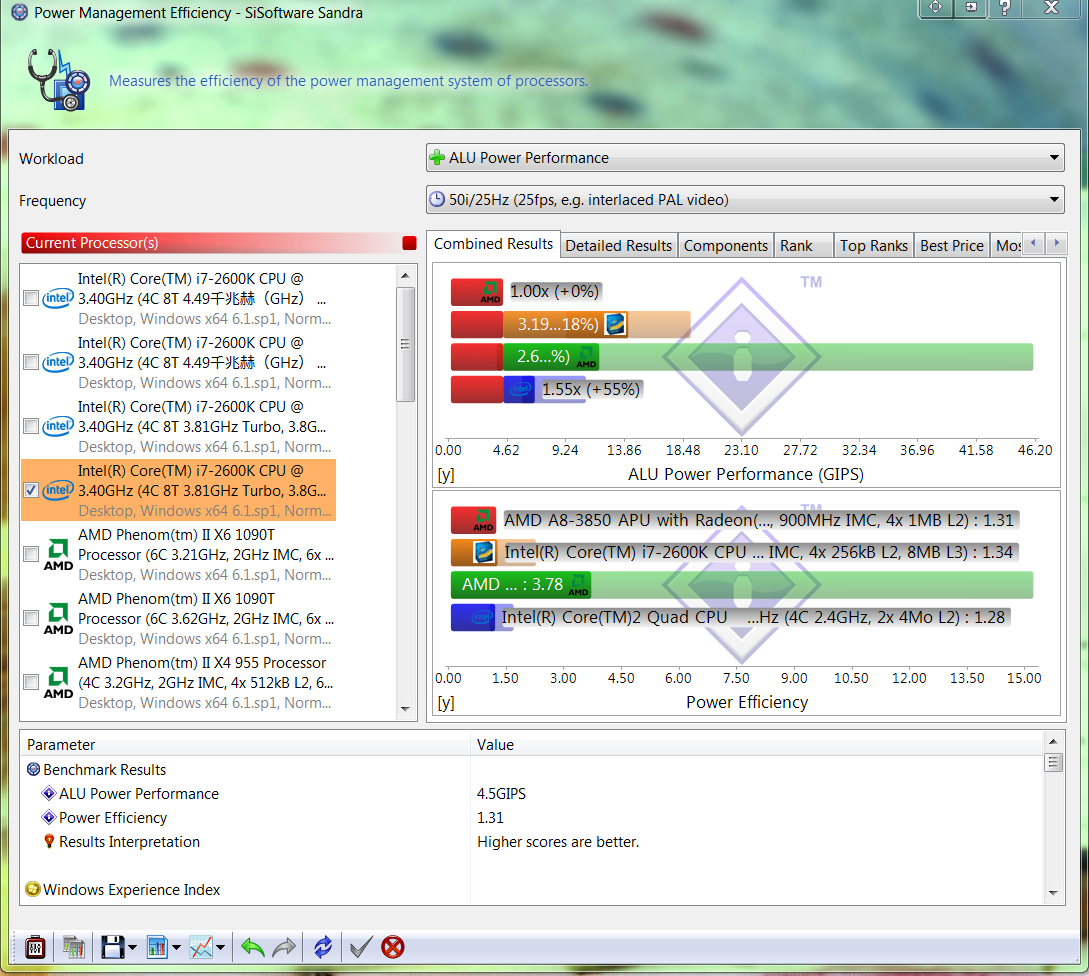The image size is (1089, 976).
Task: Open the save dropdown arrow next to floppy
Action: click(132, 948)
